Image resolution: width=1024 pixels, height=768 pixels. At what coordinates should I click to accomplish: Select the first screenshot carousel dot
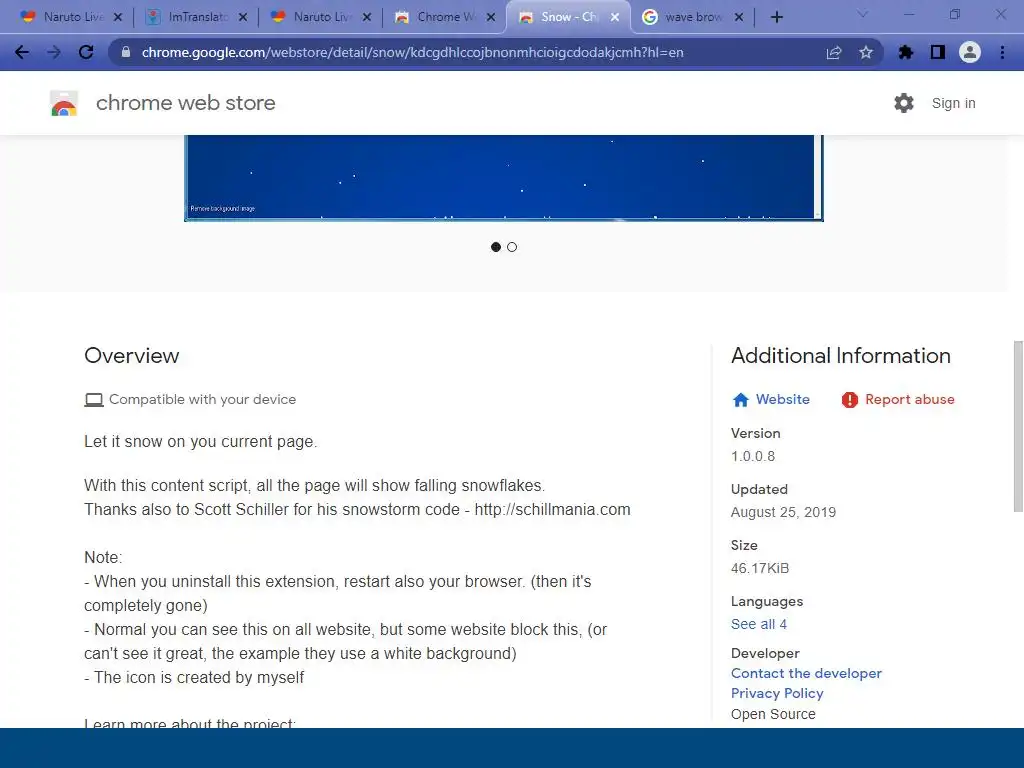(496, 247)
